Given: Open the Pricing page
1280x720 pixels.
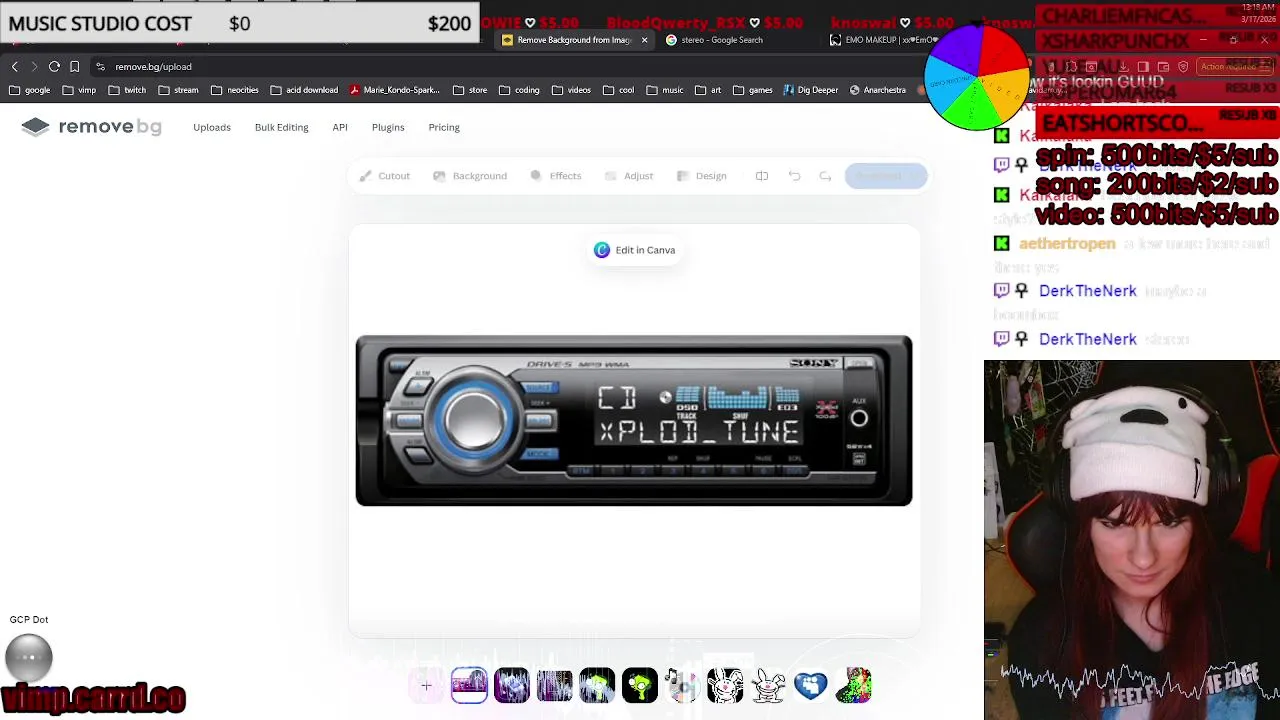Looking at the screenshot, I should pyautogui.click(x=444, y=128).
